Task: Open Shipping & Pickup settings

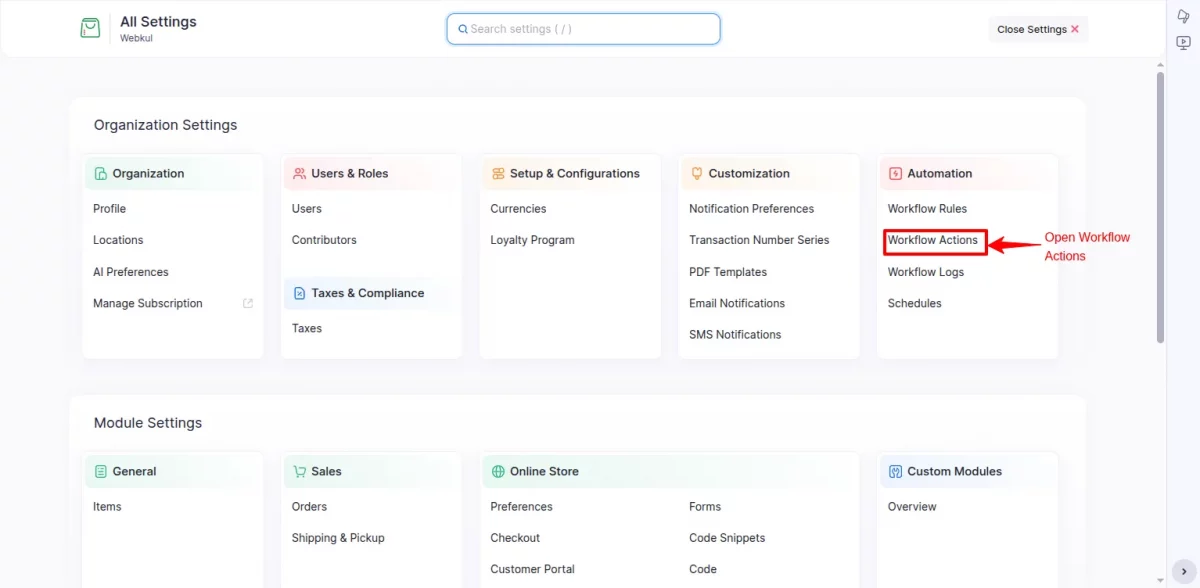Action: (x=338, y=538)
